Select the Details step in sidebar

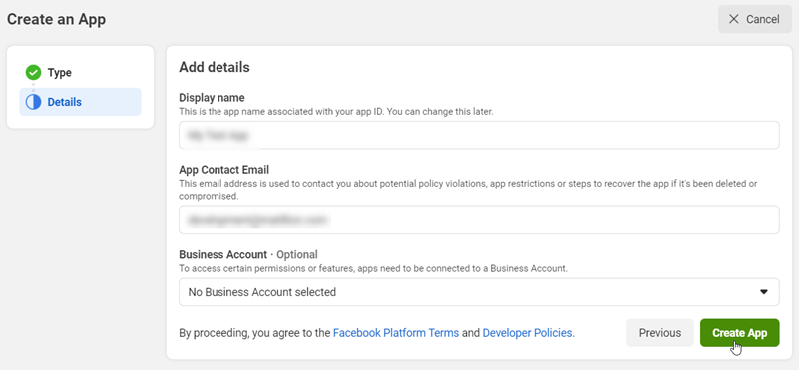[81, 102]
